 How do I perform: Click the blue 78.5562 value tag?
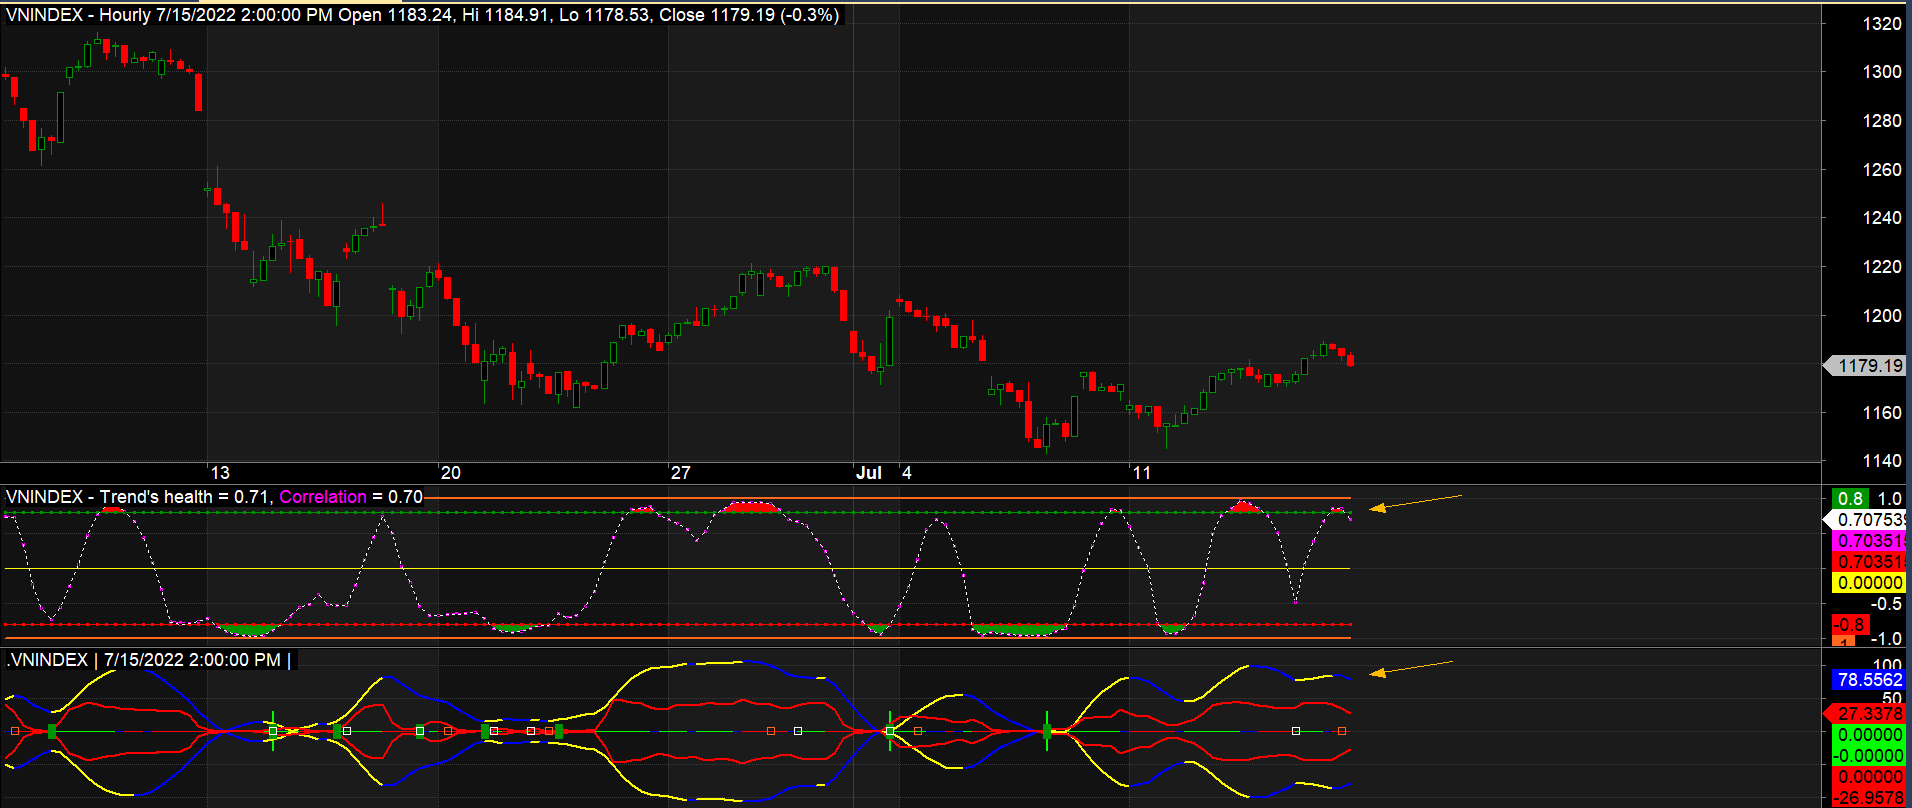[x=1869, y=680]
